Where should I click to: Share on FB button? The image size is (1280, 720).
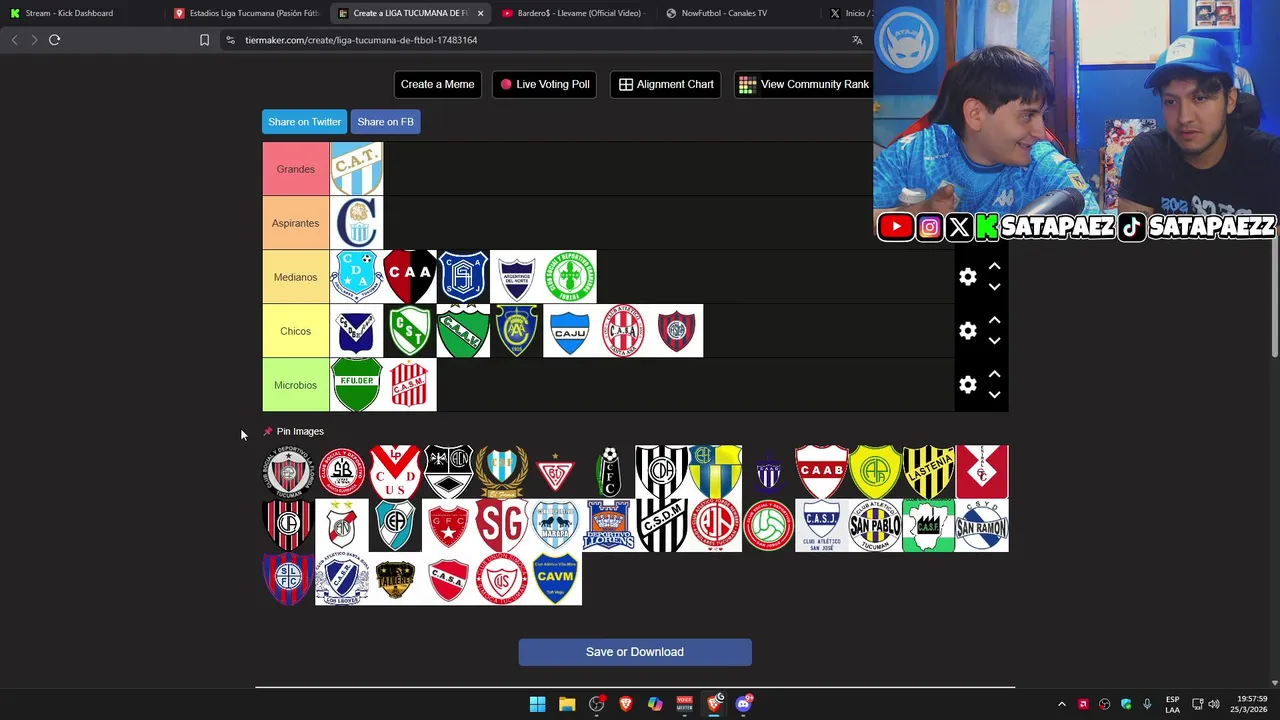[385, 122]
